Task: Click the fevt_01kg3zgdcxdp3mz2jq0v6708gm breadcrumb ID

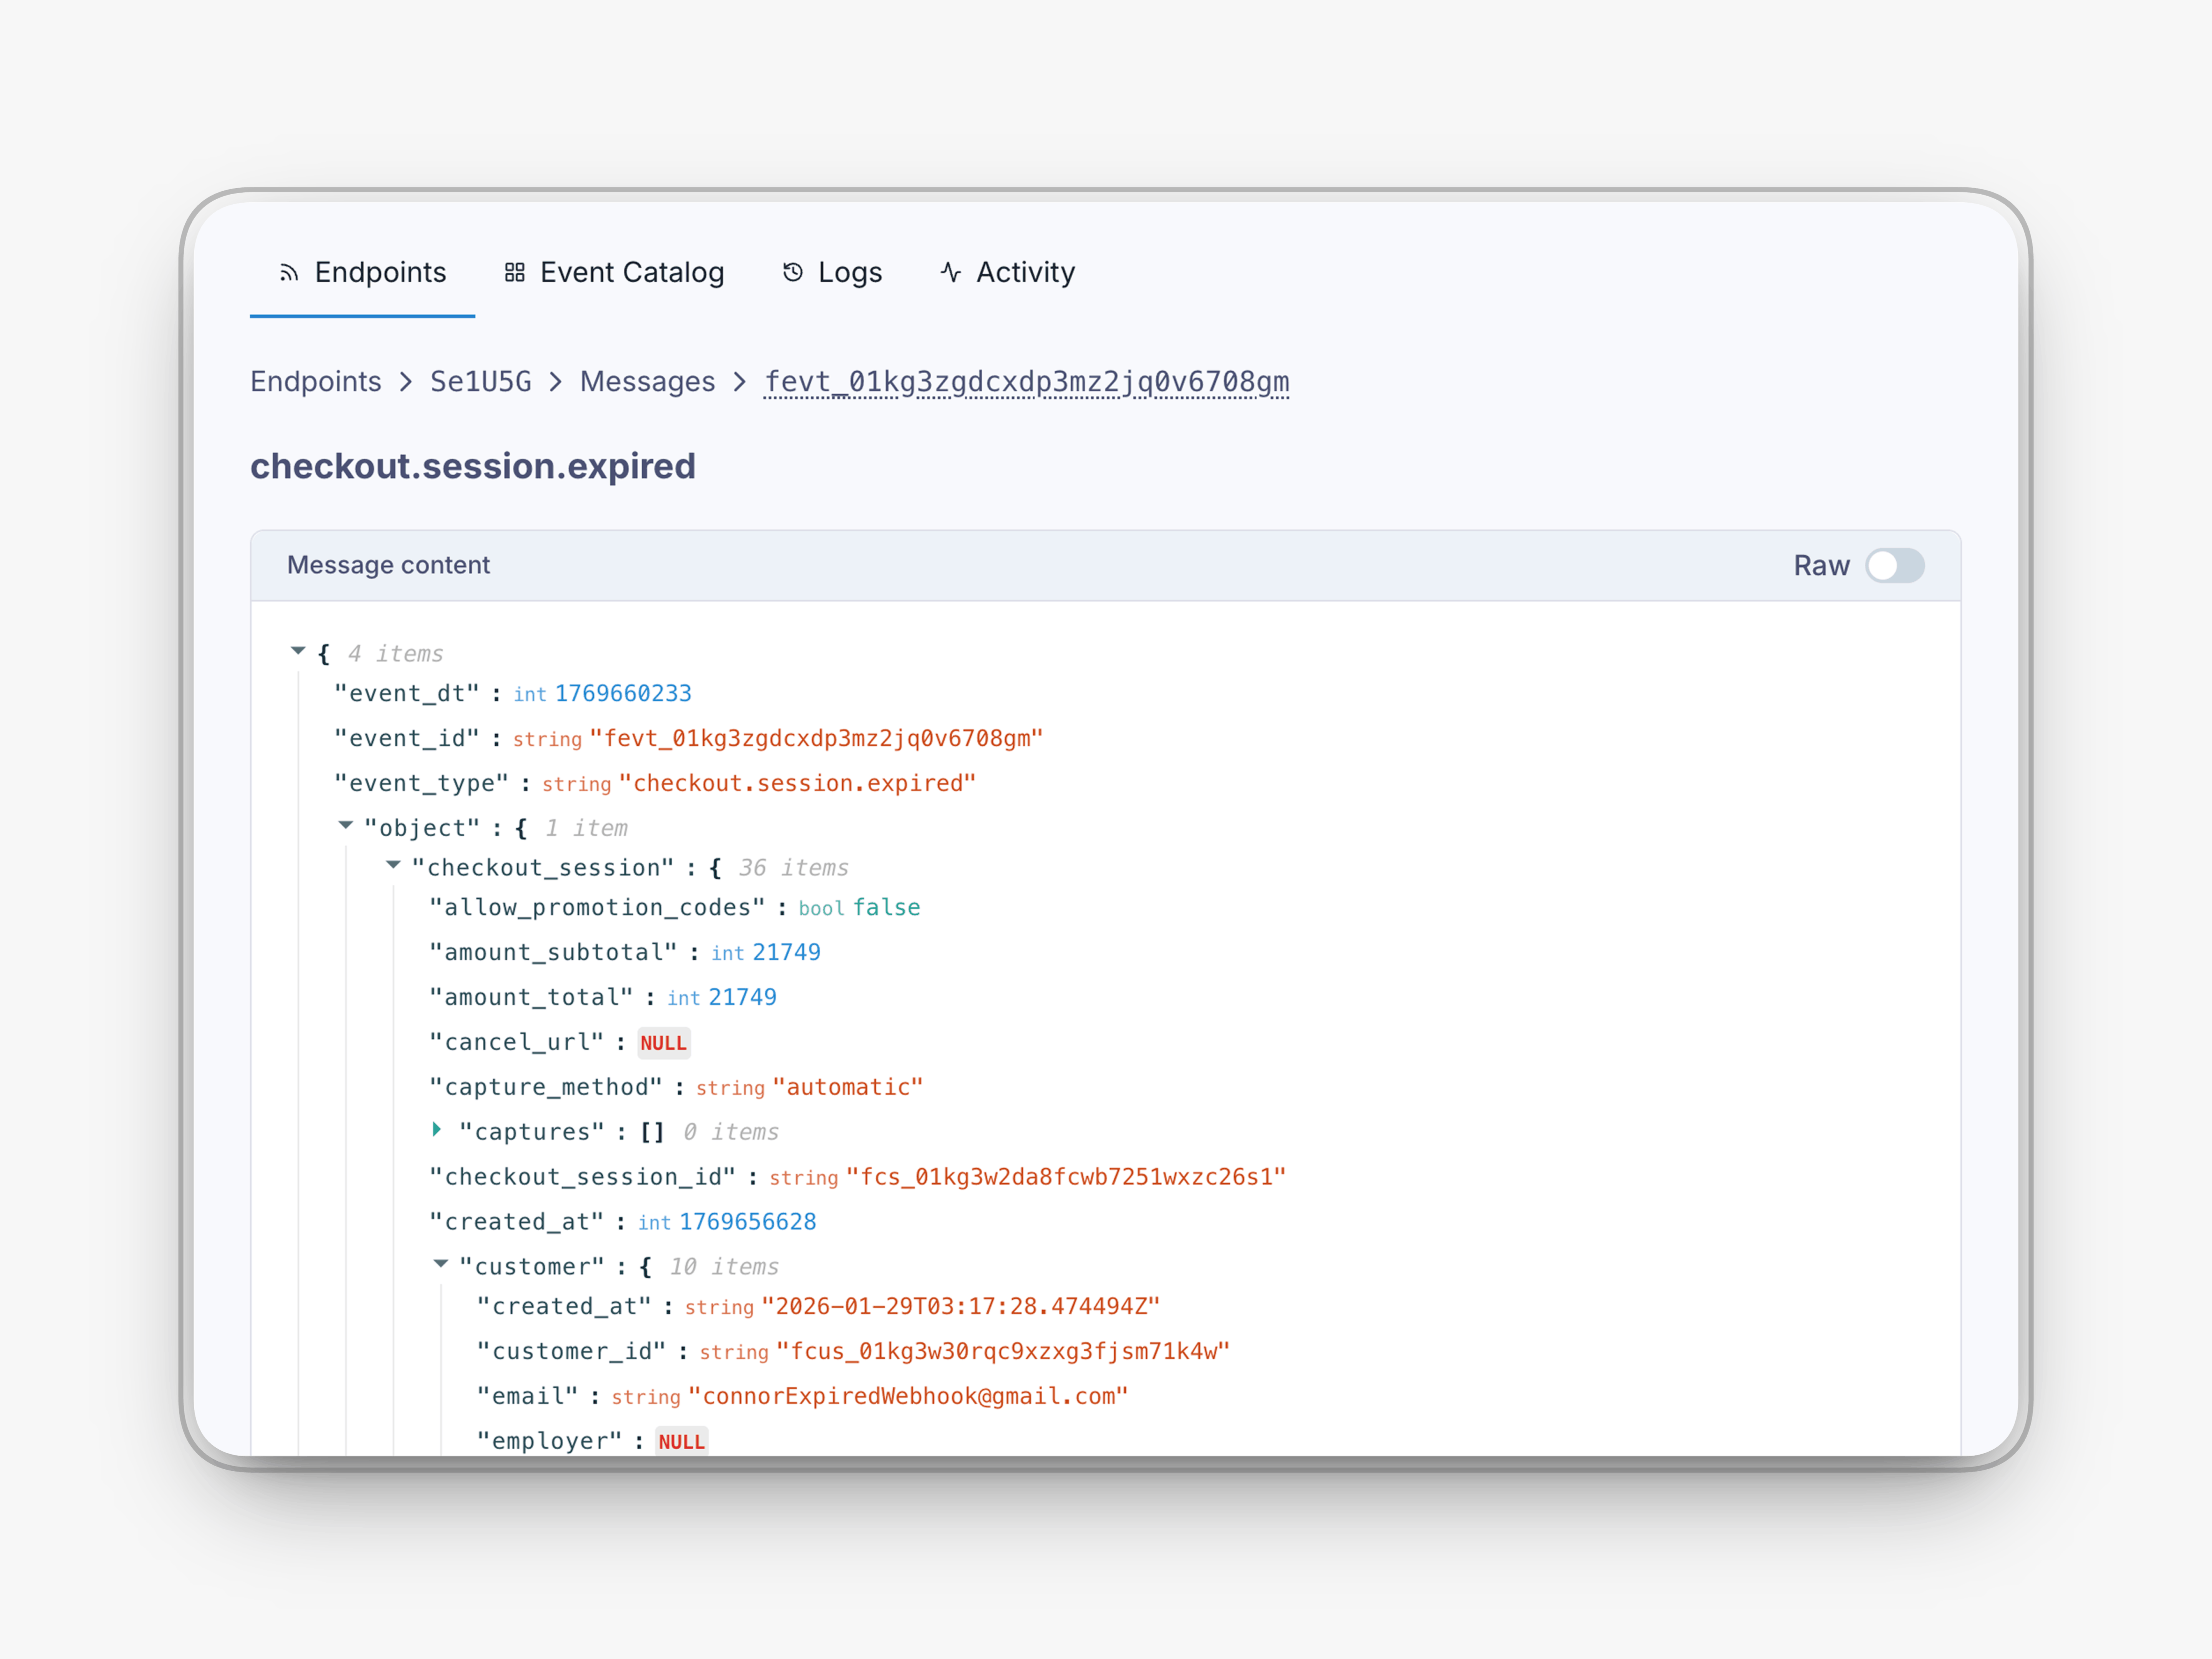Action: [1026, 382]
